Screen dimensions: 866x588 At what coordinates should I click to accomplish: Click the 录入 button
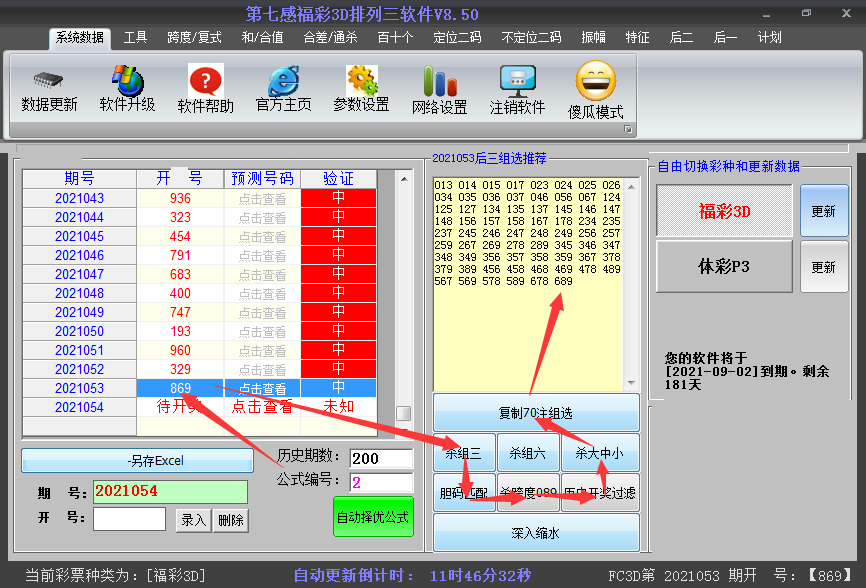click(x=193, y=520)
